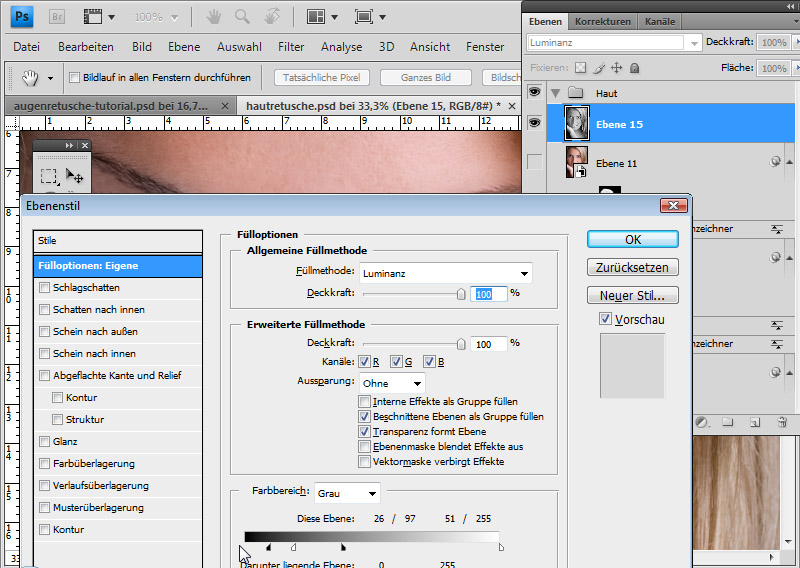Screen dimensions: 800x568
Task: Switch to the Kanäle tab
Action: point(660,20)
